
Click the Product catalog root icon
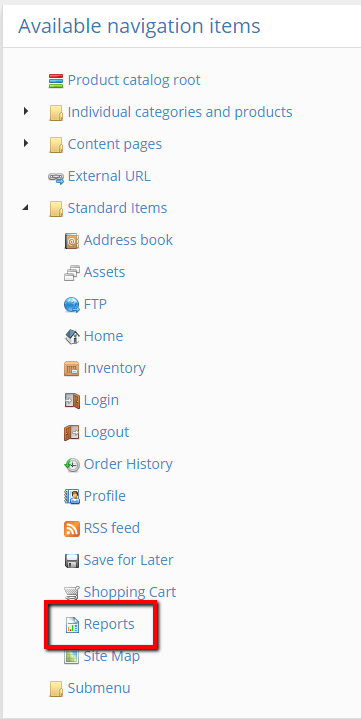pyautogui.click(x=56, y=81)
